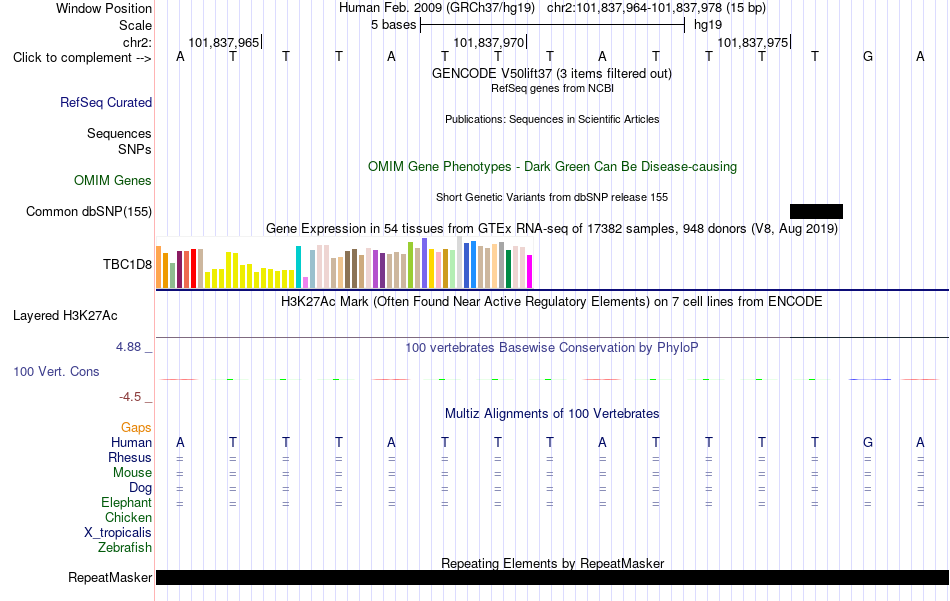Click the RefSeq Curated track label
The height and width of the screenshot is (601, 950).
point(106,102)
